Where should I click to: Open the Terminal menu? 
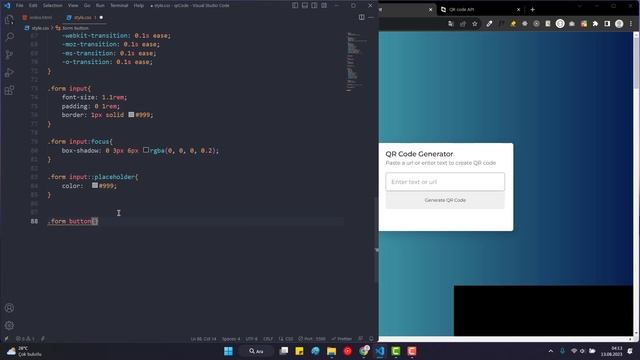119,5
